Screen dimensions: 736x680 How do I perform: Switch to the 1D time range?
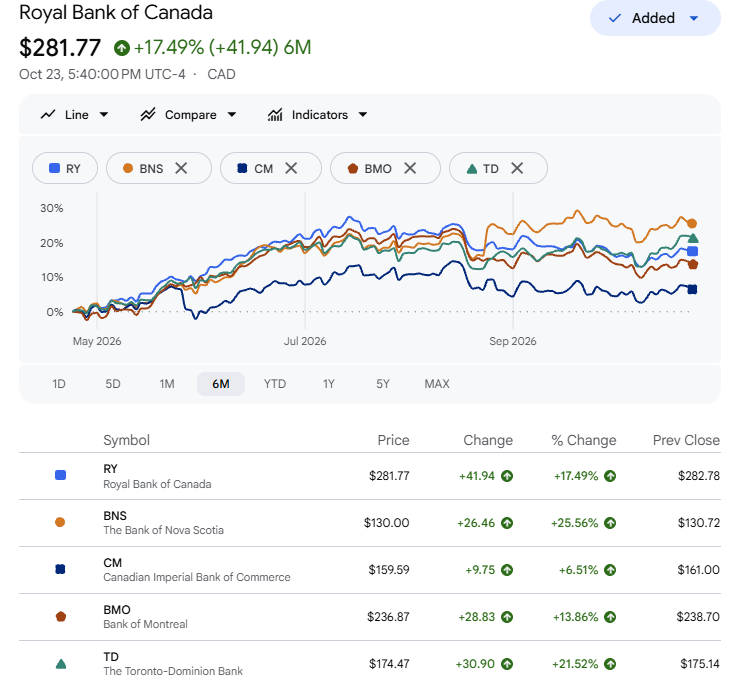(x=59, y=384)
